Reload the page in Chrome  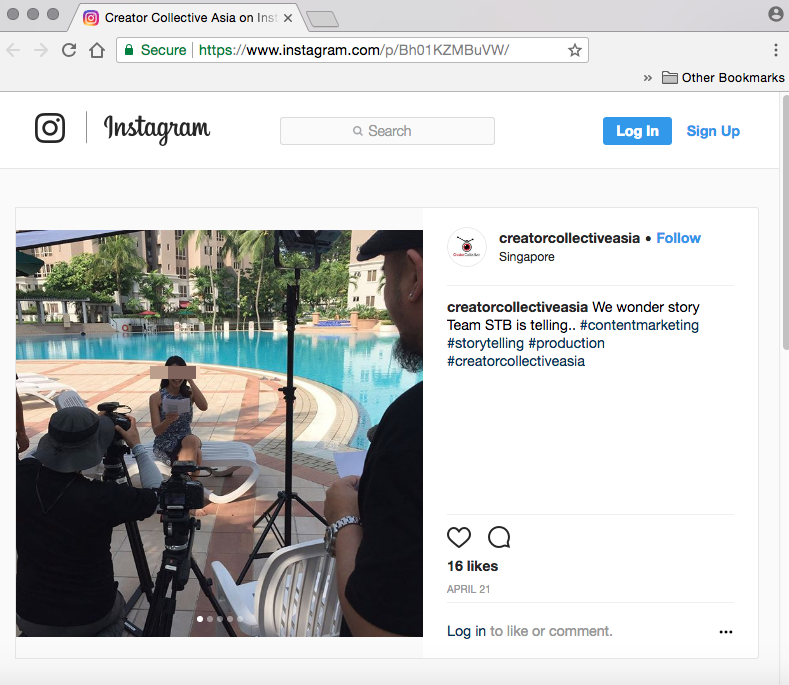pos(69,50)
